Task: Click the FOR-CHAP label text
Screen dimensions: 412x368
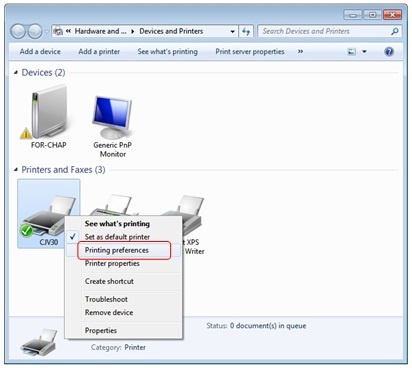Action: coord(49,145)
